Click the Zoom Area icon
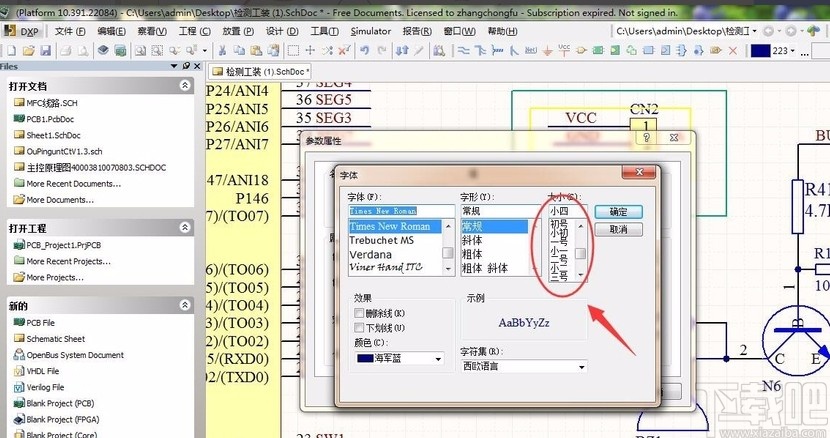 coord(157,51)
